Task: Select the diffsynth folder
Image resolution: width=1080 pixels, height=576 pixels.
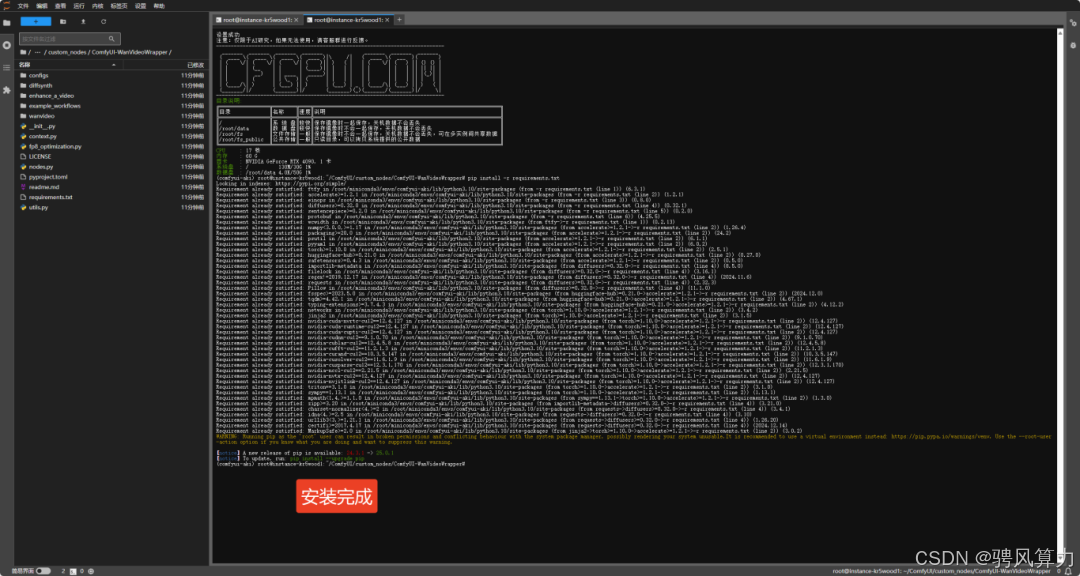Action: (x=112, y=85)
